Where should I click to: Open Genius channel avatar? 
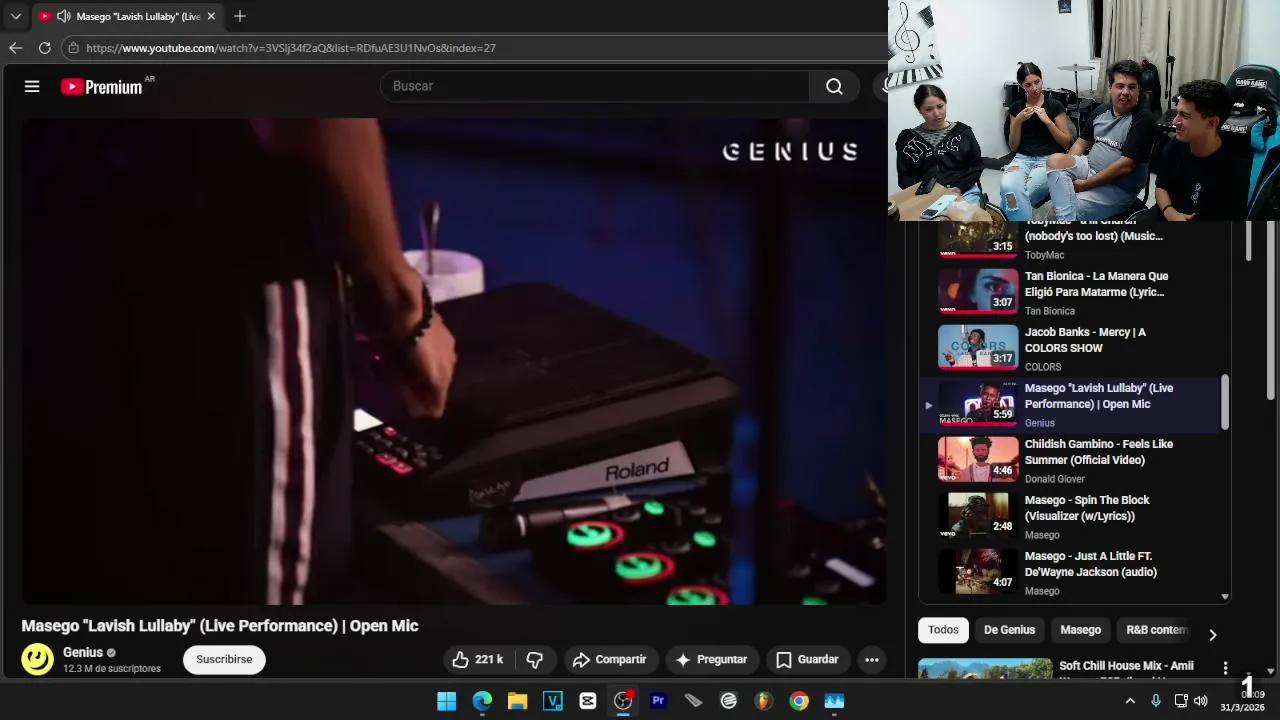[38, 659]
